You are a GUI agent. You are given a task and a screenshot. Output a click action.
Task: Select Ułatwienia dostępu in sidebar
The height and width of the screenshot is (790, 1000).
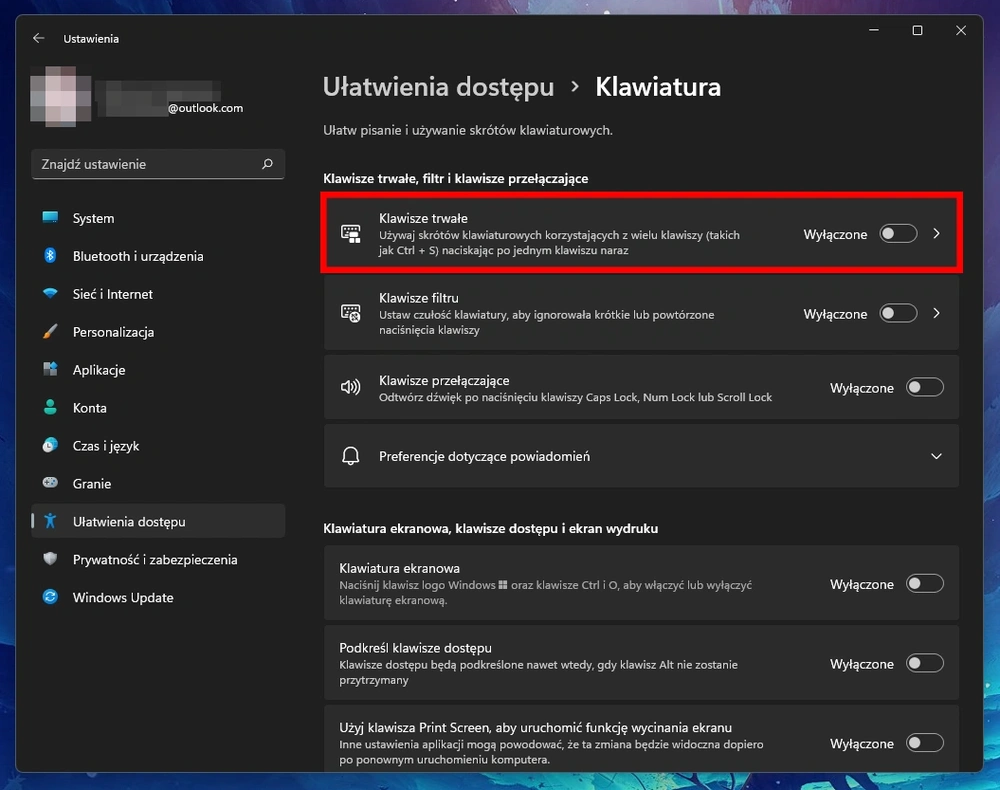pos(158,521)
